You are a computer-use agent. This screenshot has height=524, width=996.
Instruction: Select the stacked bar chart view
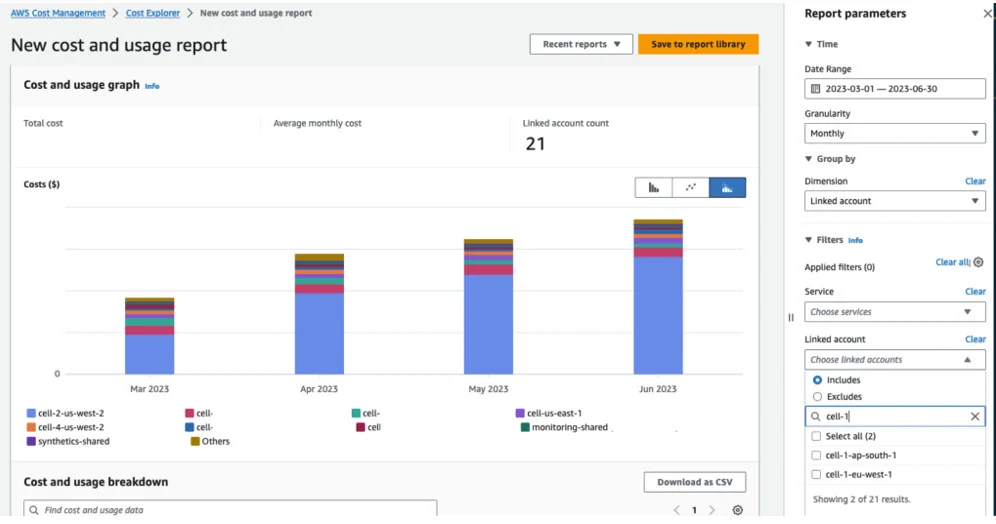click(x=727, y=187)
